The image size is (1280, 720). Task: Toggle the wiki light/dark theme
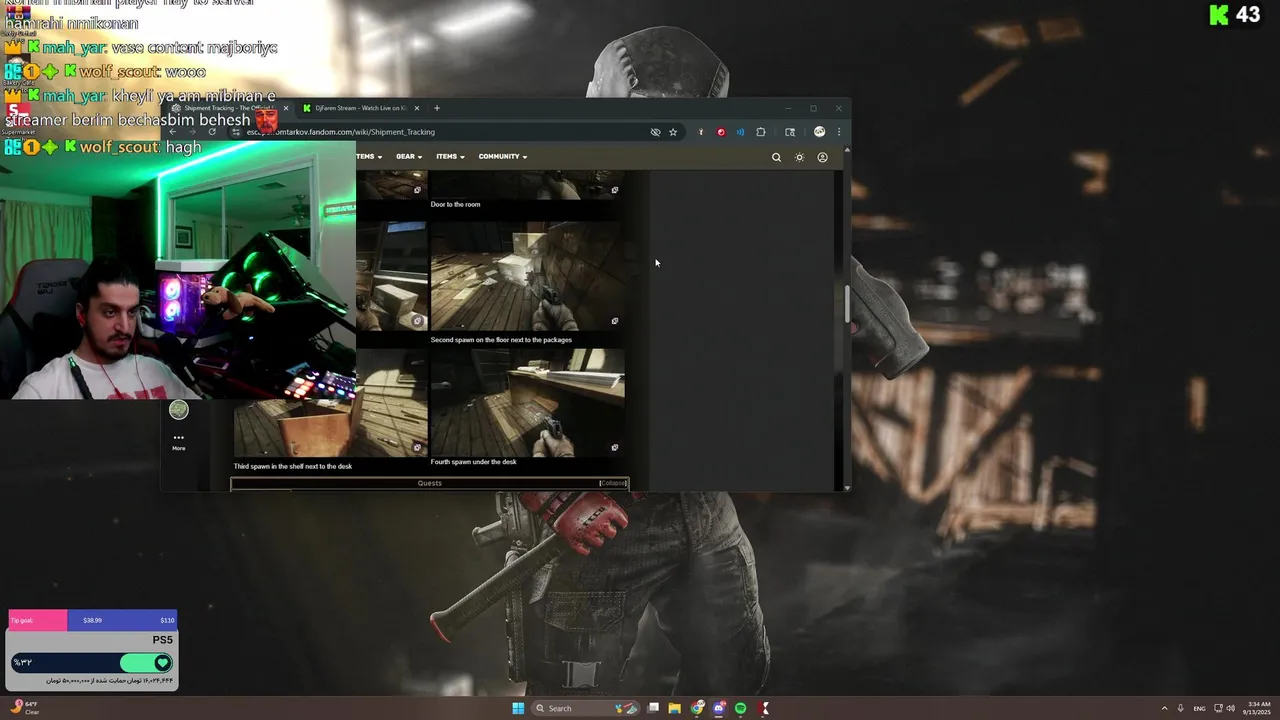pos(799,157)
